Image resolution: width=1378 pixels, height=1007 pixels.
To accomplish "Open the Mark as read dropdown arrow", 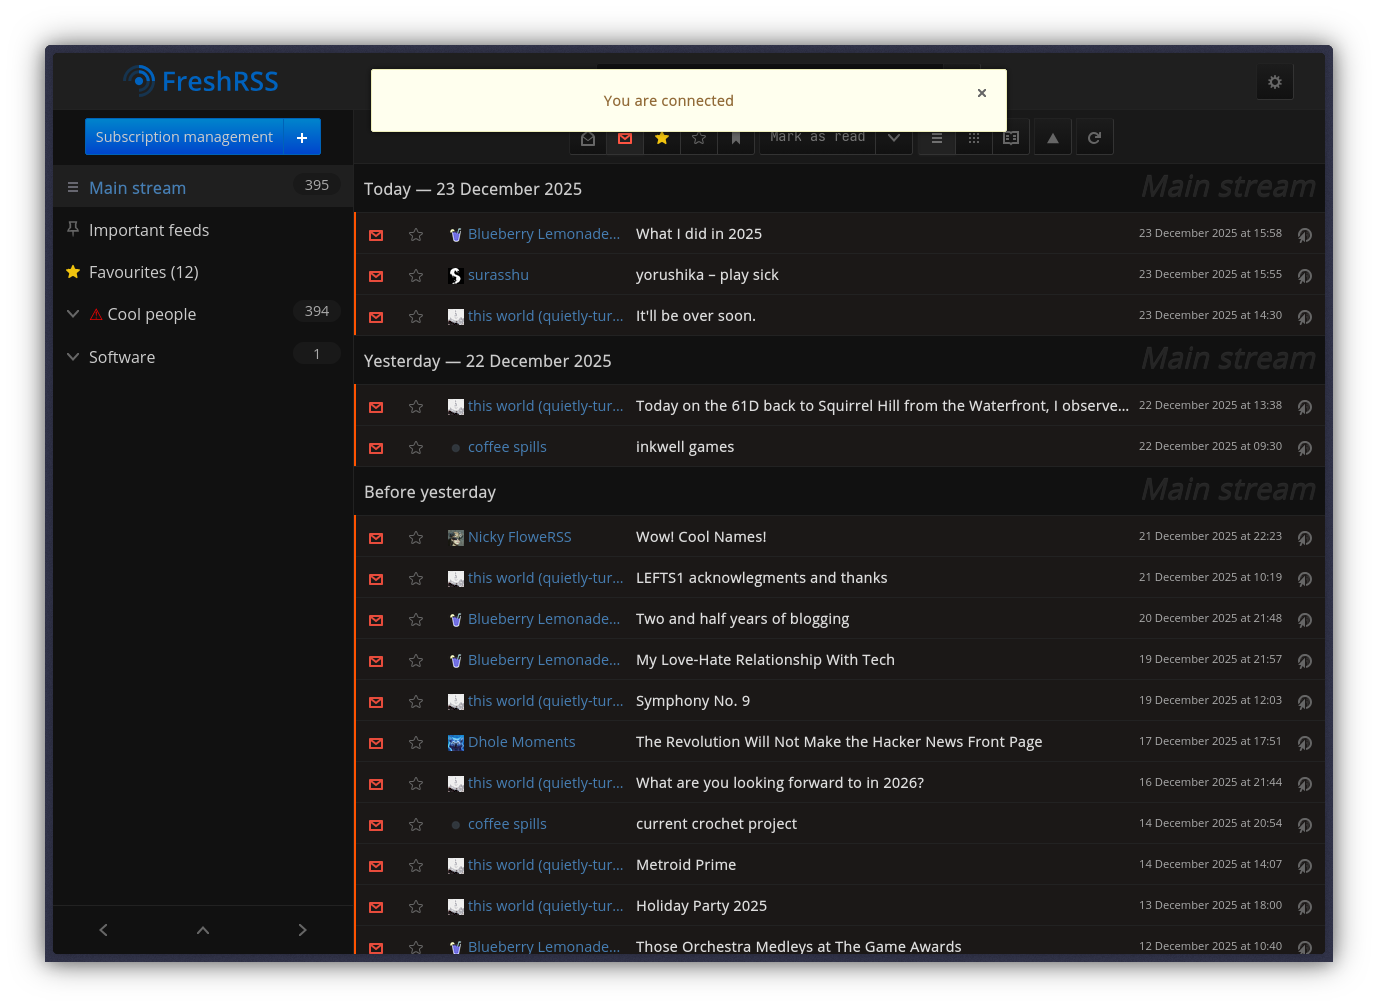I will [x=893, y=138].
